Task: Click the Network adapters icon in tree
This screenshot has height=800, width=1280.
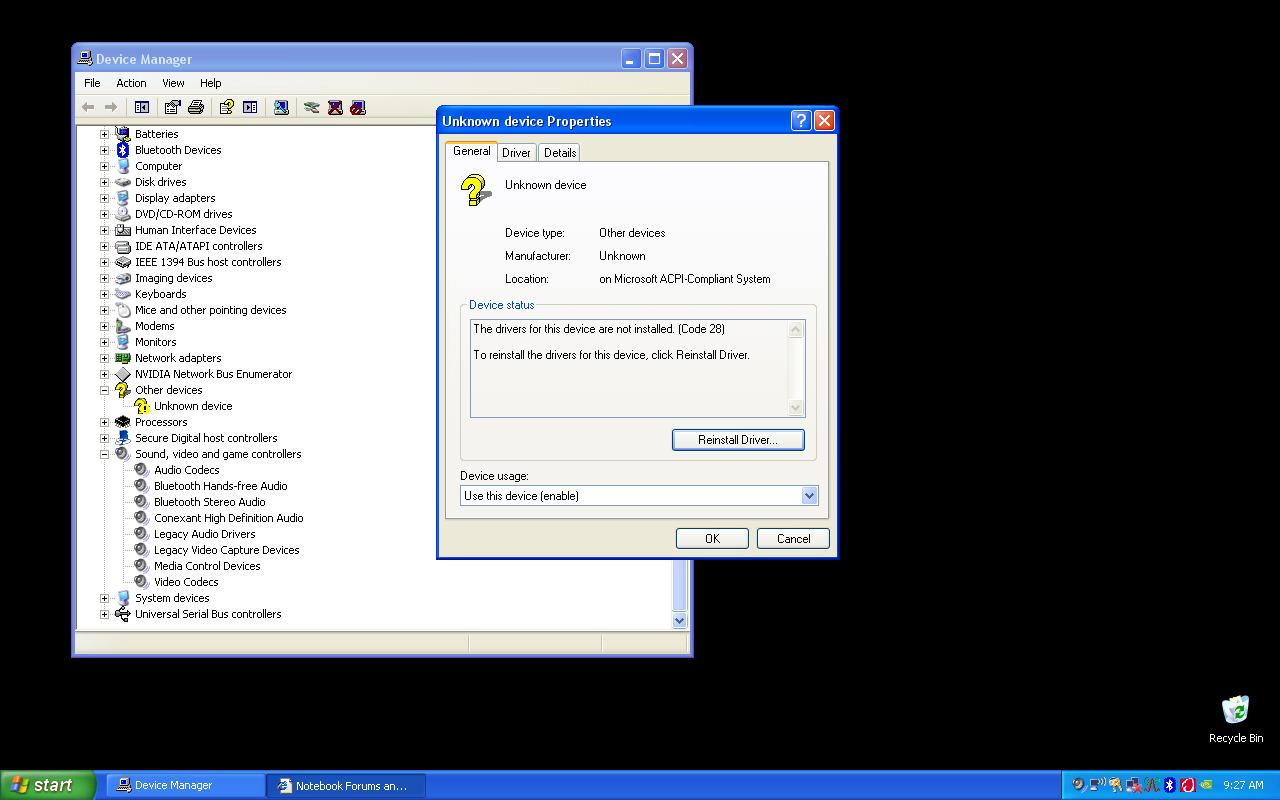Action: point(123,358)
